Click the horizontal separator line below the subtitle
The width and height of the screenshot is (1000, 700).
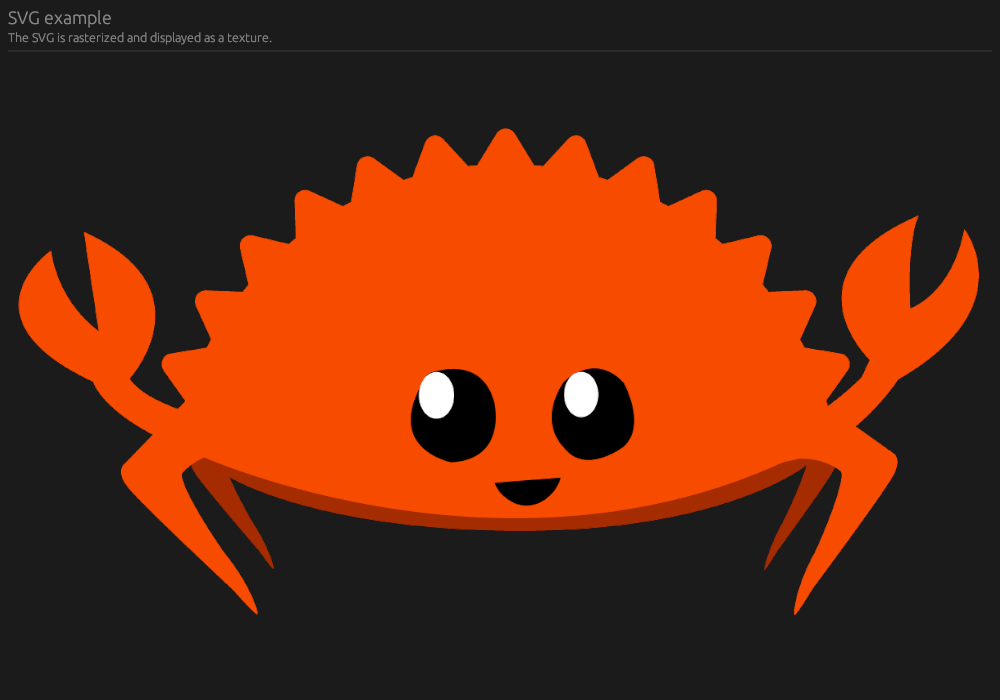(500, 51)
